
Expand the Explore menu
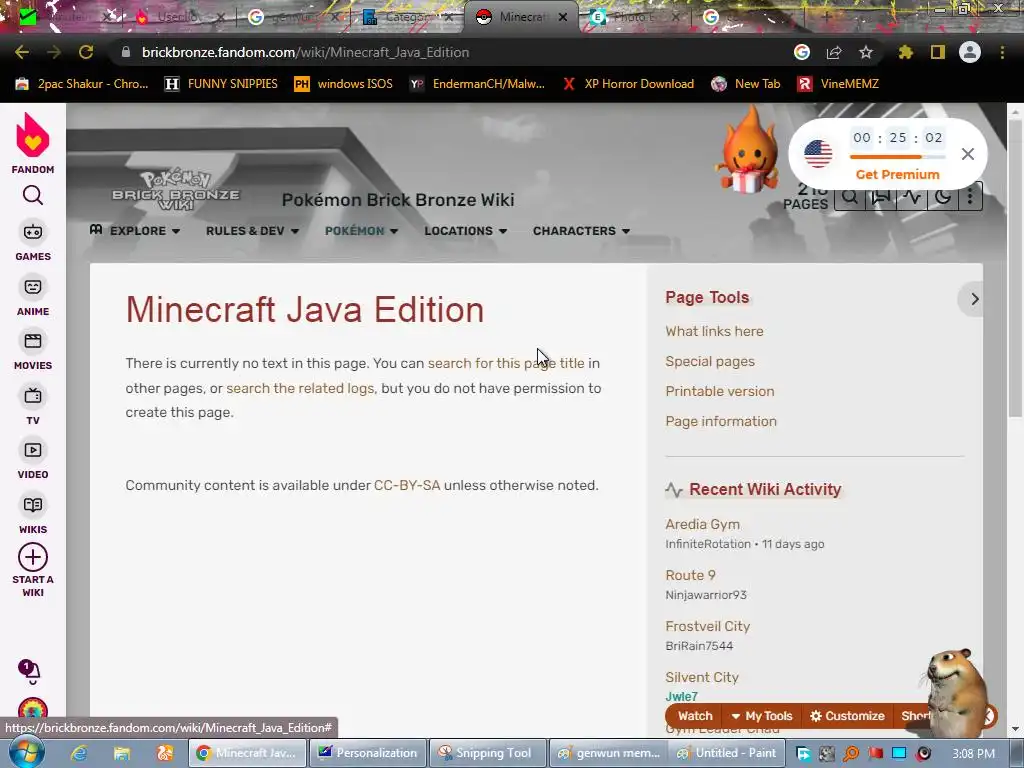[x=135, y=231]
